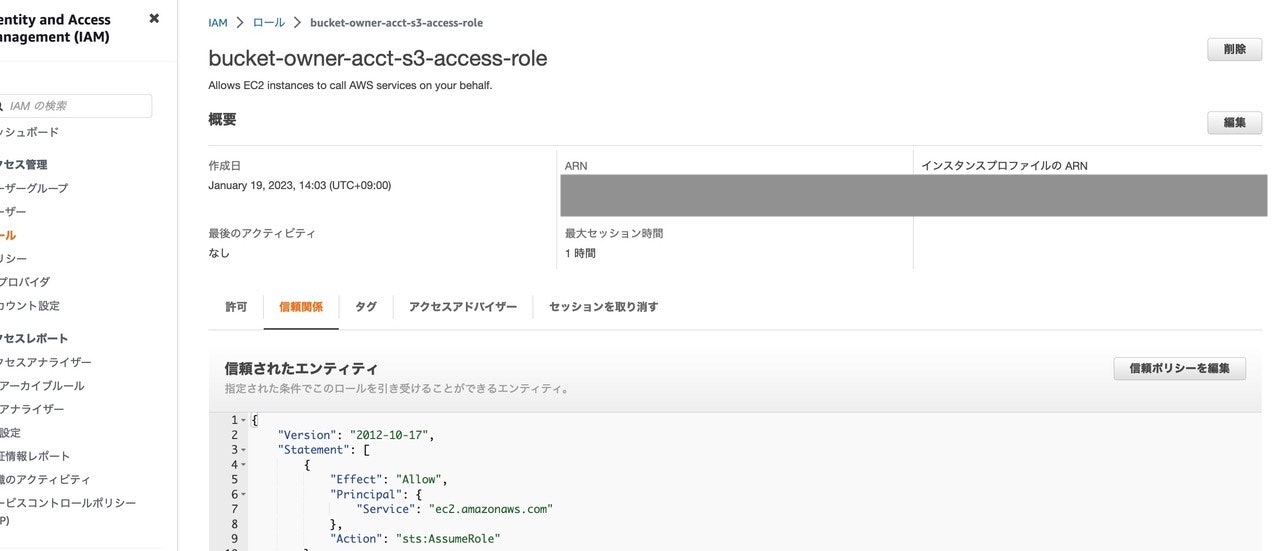
Task: Open the ポリシー sidebar item
Action: click(x=14, y=259)
